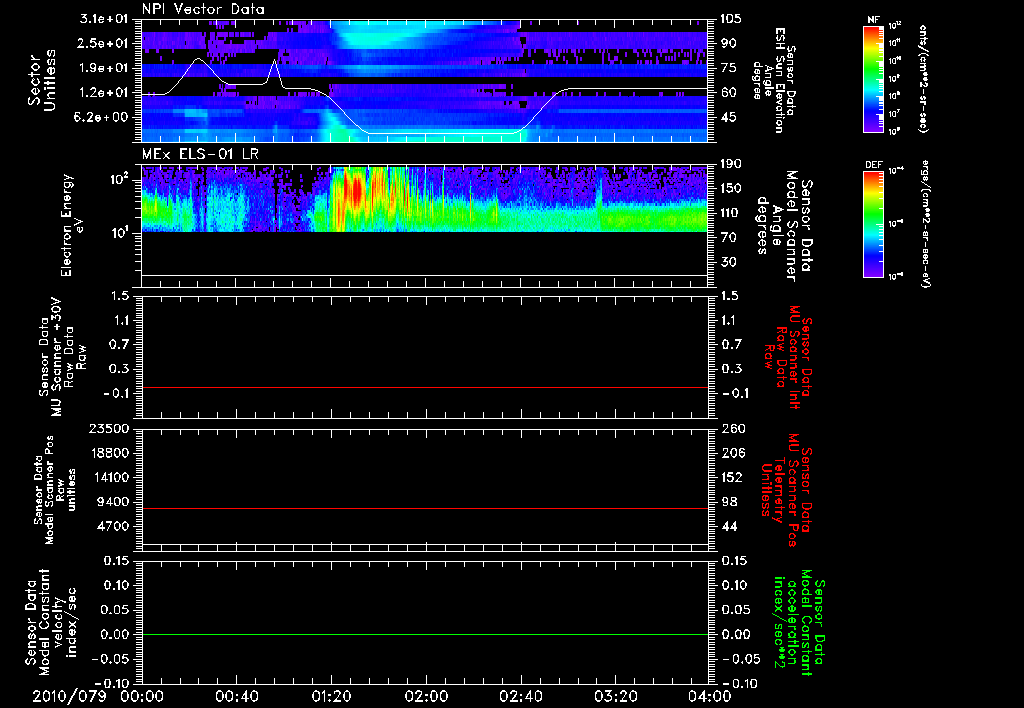Screen dimensions: 1024x708
Task: Click the '190' scanner angle axis value
Action: coord(731,164)
